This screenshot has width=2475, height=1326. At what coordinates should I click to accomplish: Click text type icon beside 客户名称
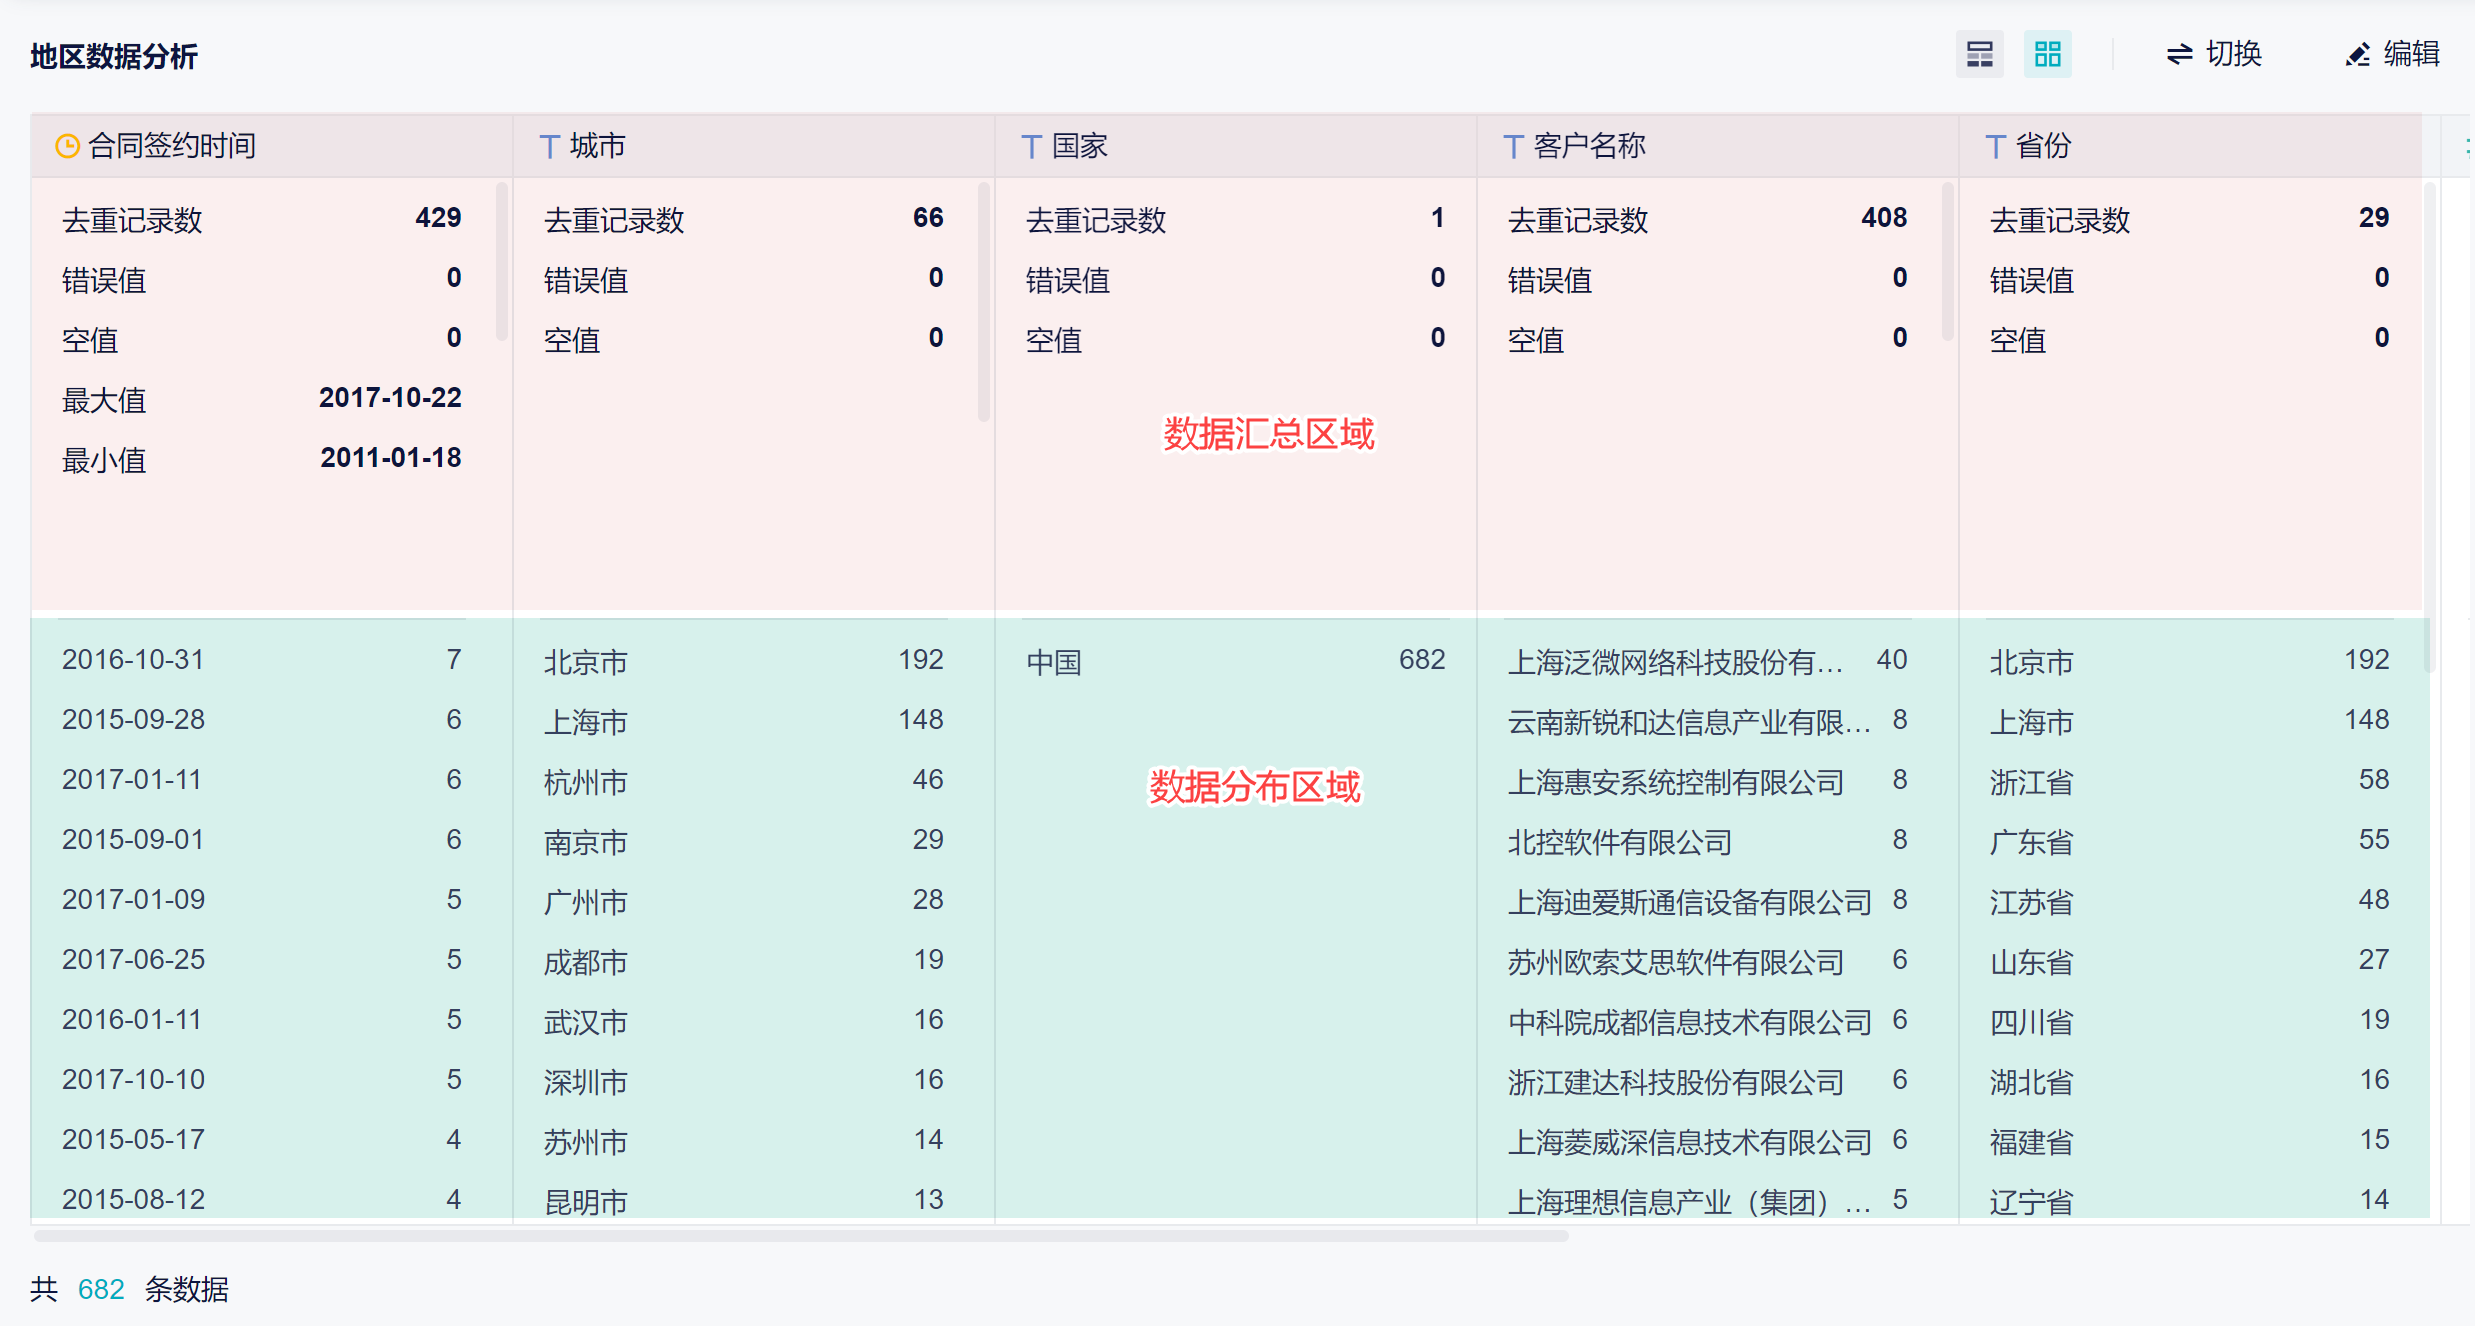[1513, 147]
